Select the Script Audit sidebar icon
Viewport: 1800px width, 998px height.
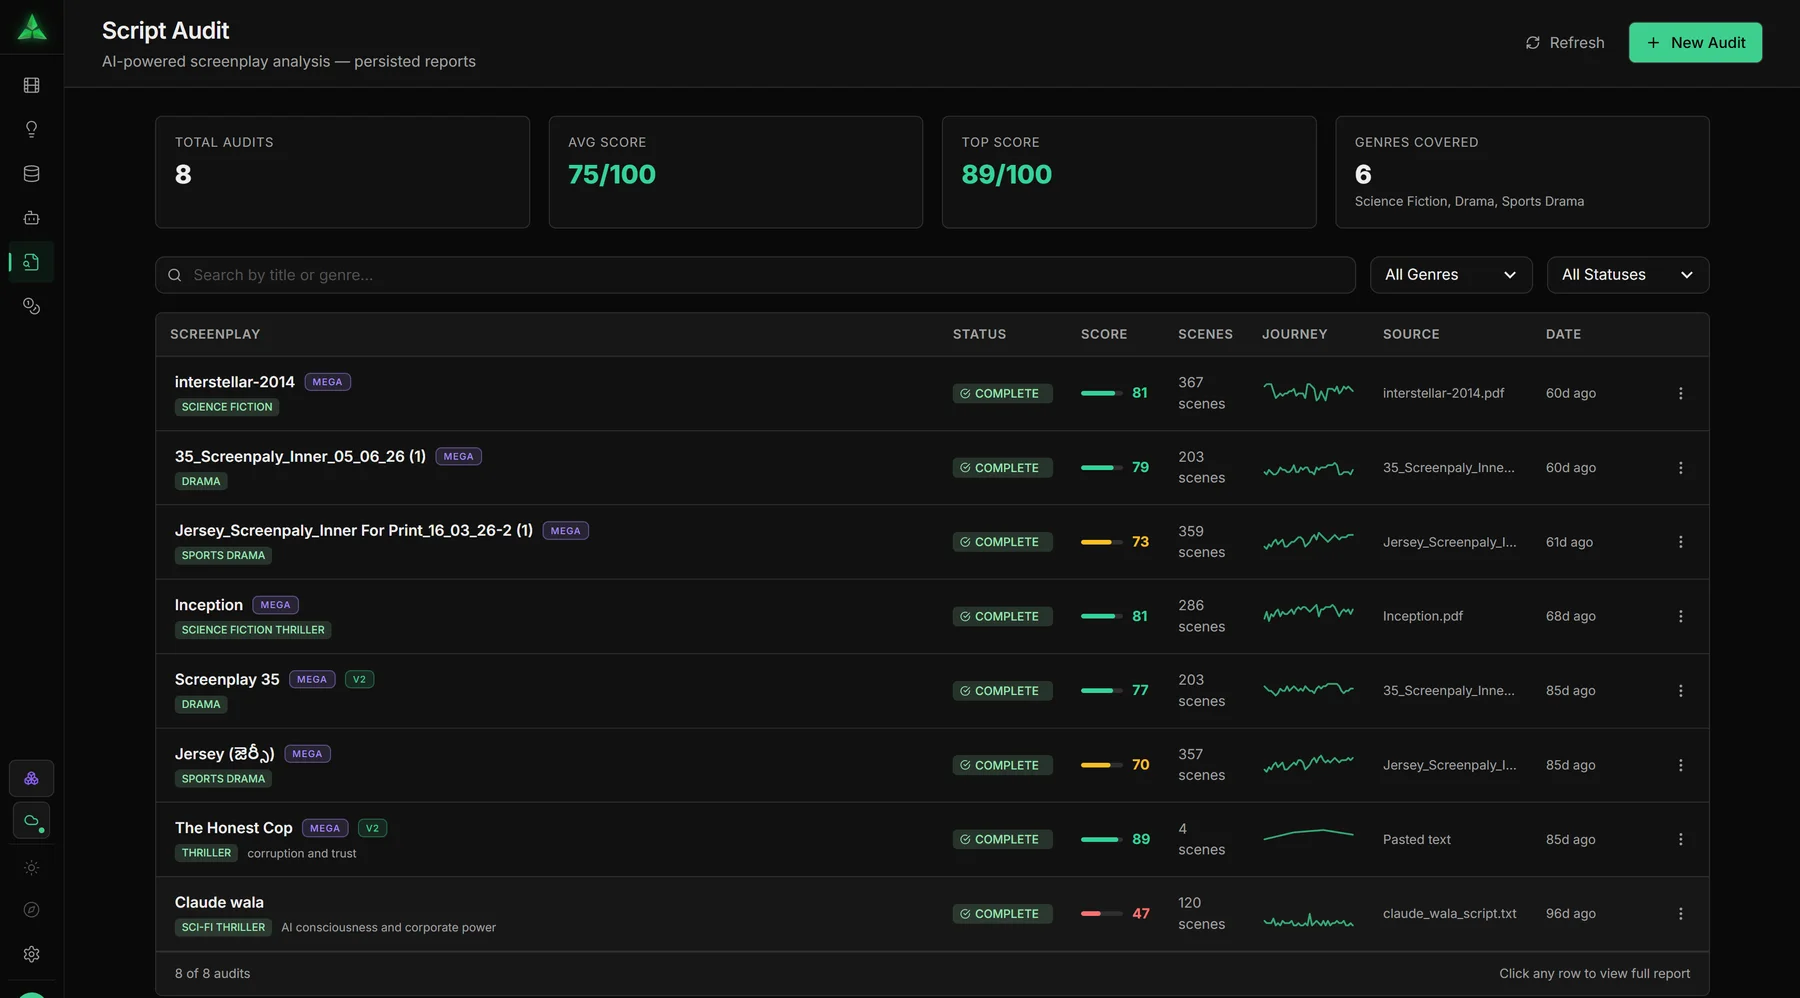click(32, 262)
